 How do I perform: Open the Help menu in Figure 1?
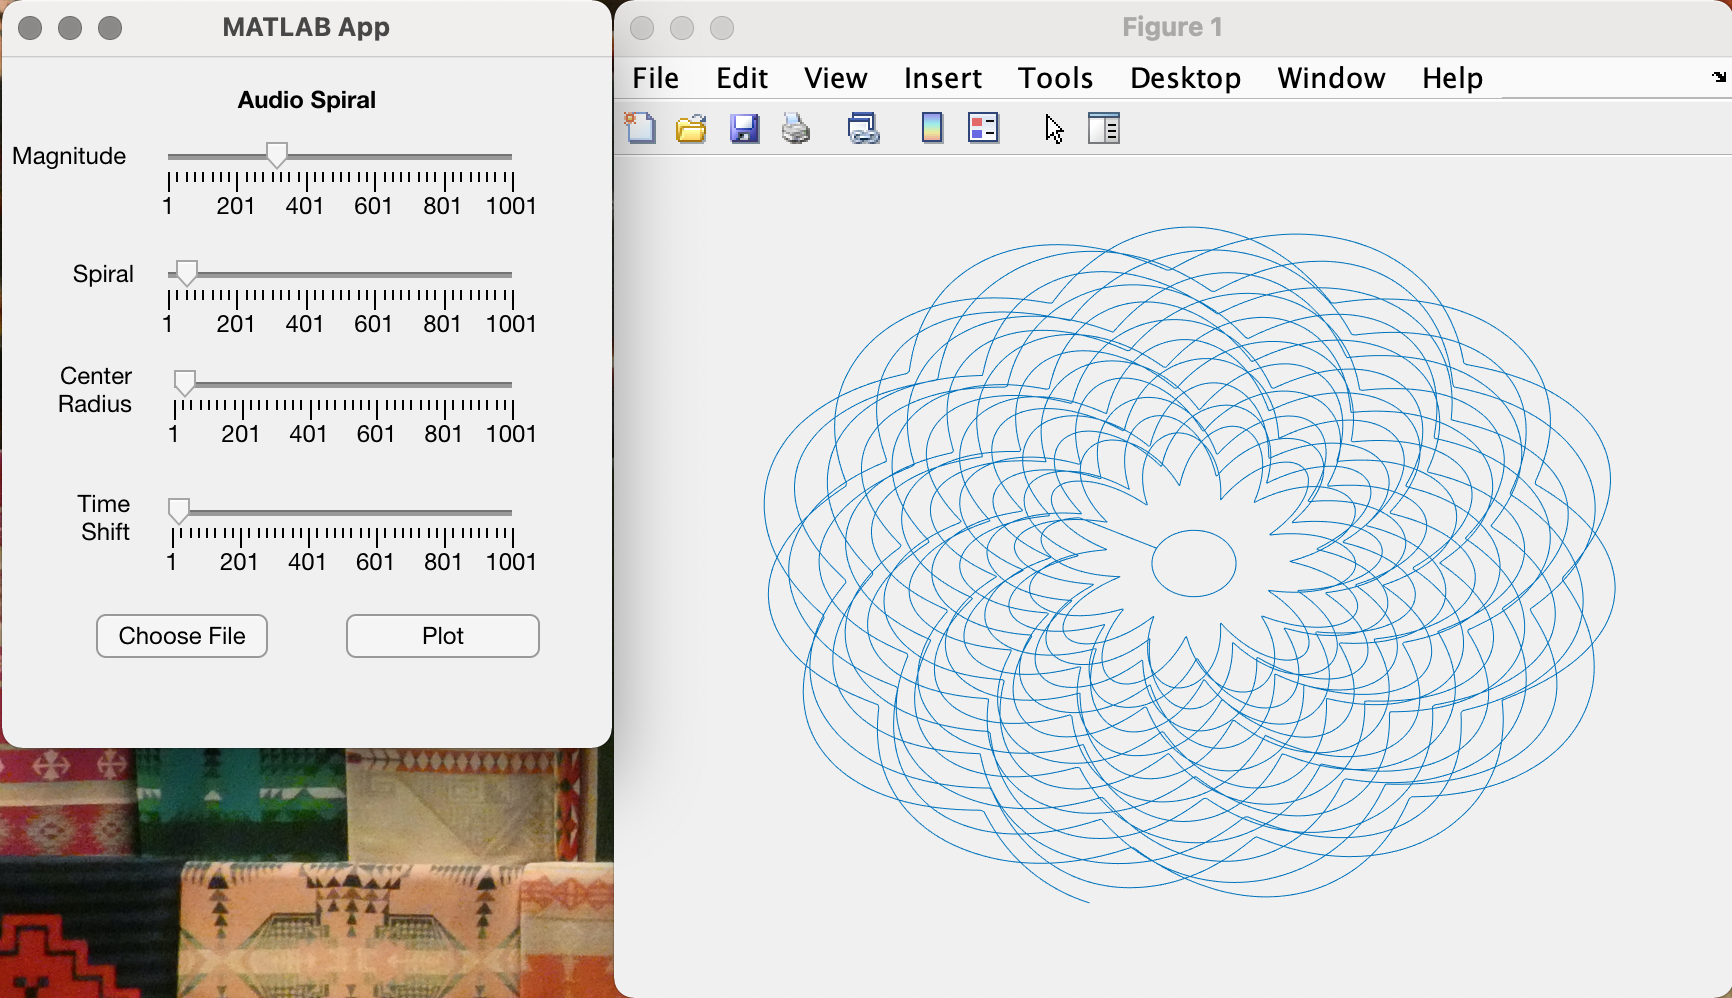1452,78
